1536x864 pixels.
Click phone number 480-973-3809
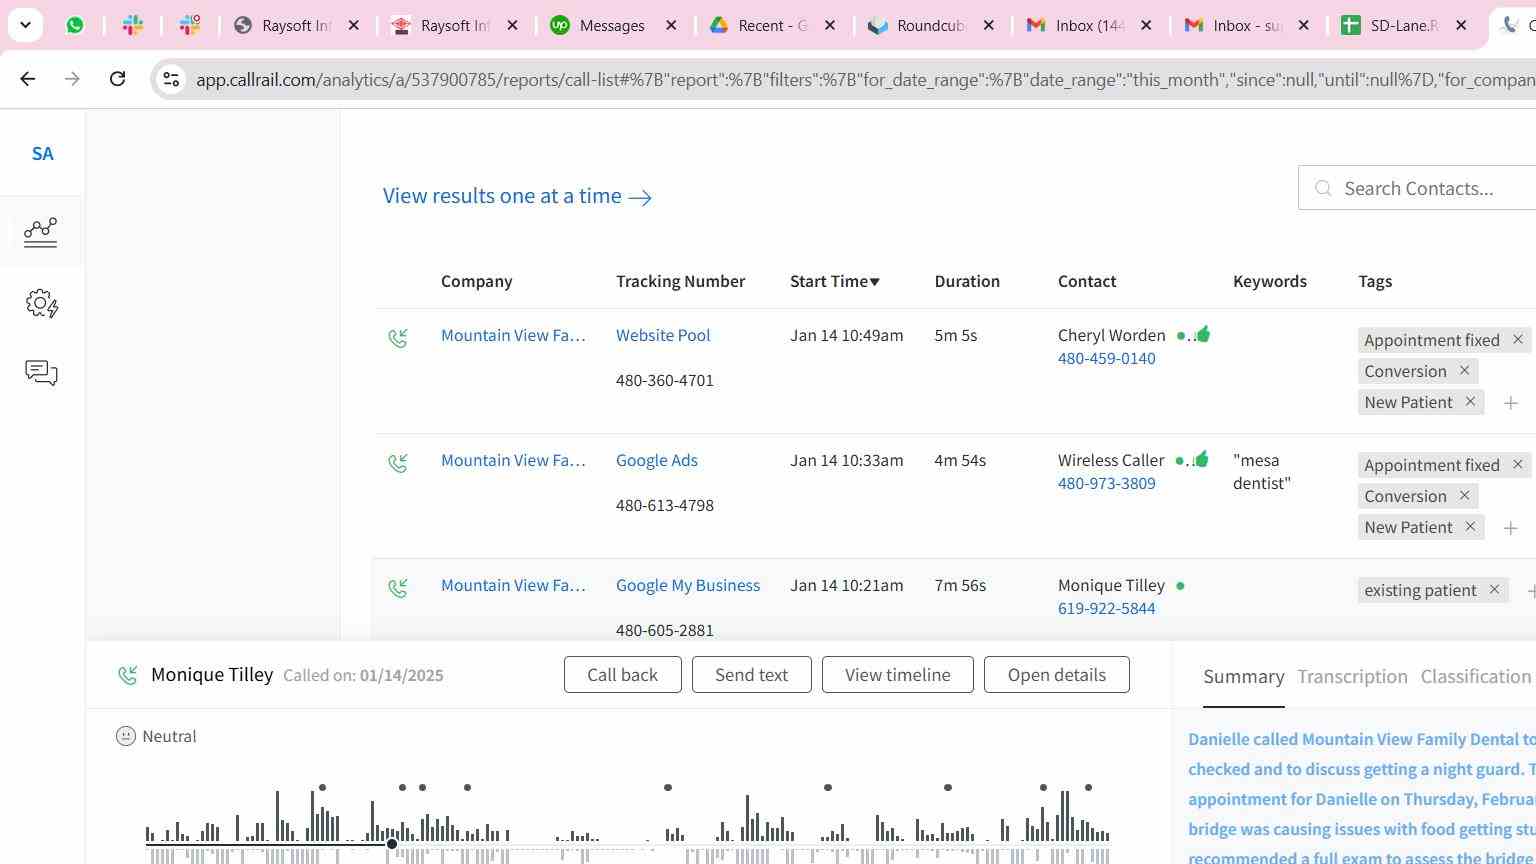pyautogui.click(x=1106, y=483)
